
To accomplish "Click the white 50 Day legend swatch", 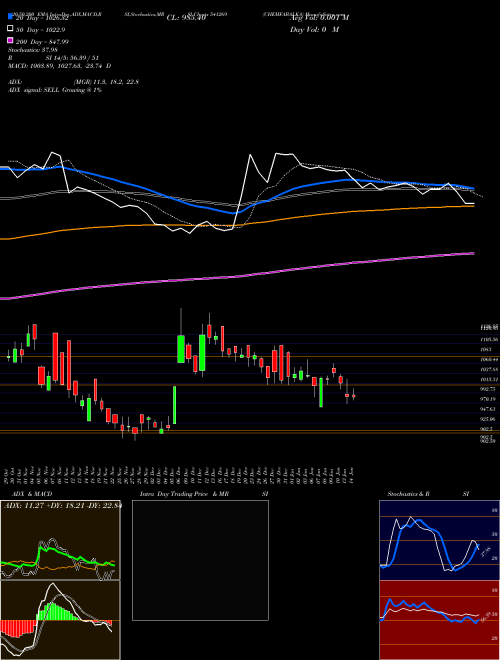I will (x=11, y=29).
